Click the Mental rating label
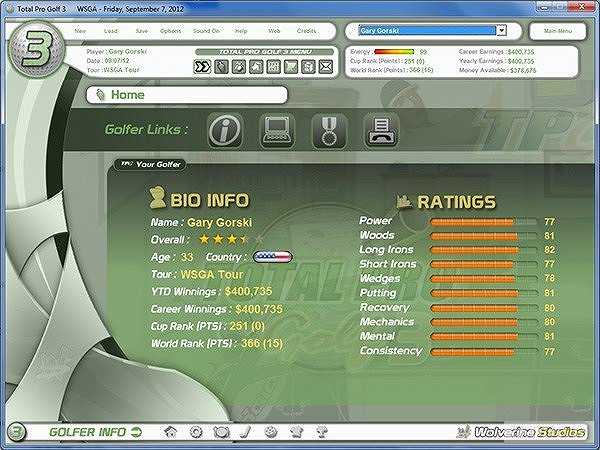Screen dimensions: 600x450 coord(377,336)
